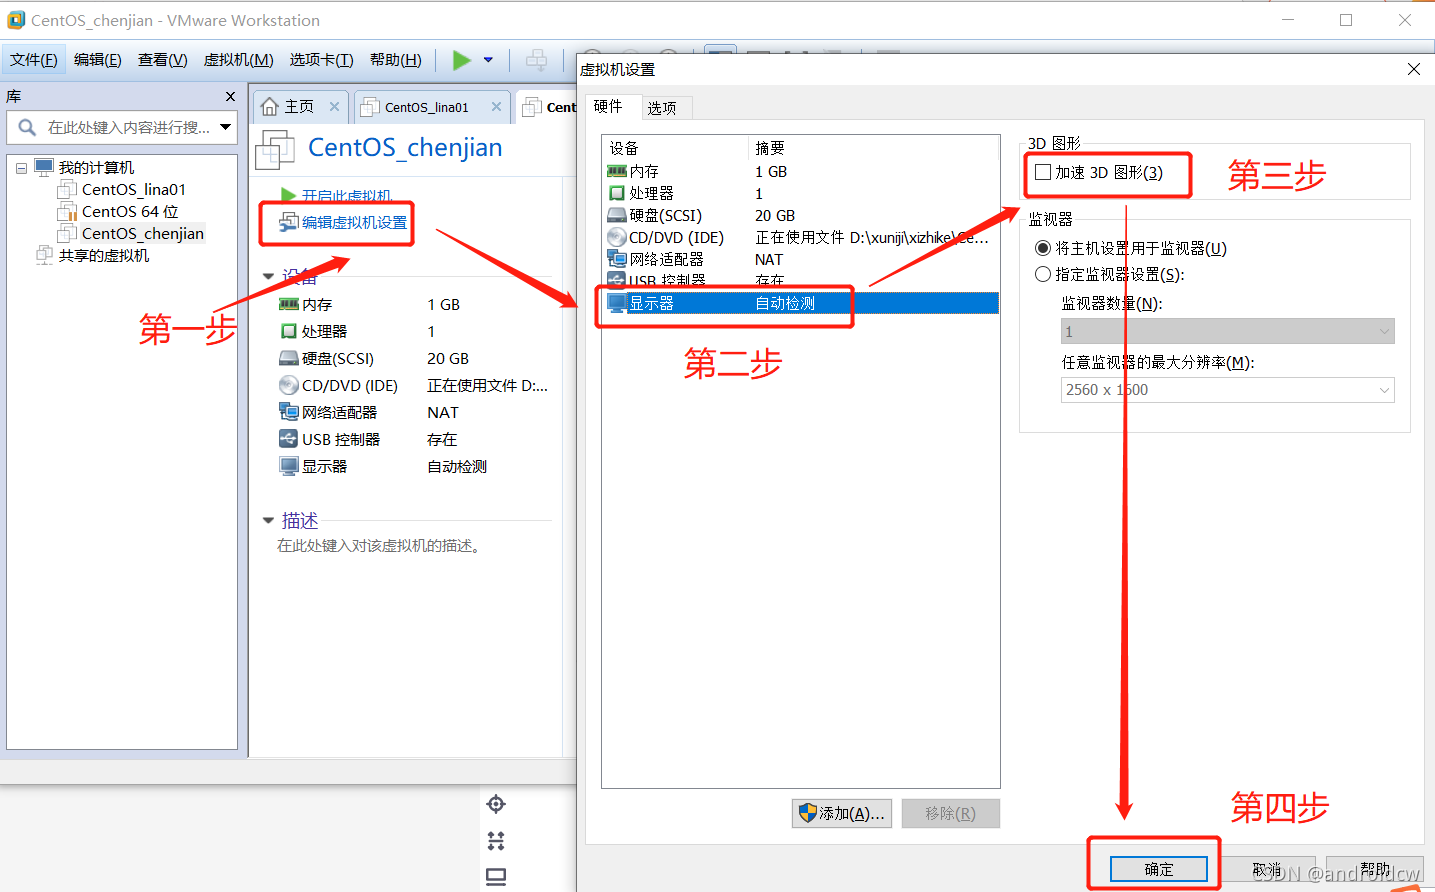The height and width of the screenshot is (892, 1435).
Task: Click the 确定 button
Action: coord(1159,870)
